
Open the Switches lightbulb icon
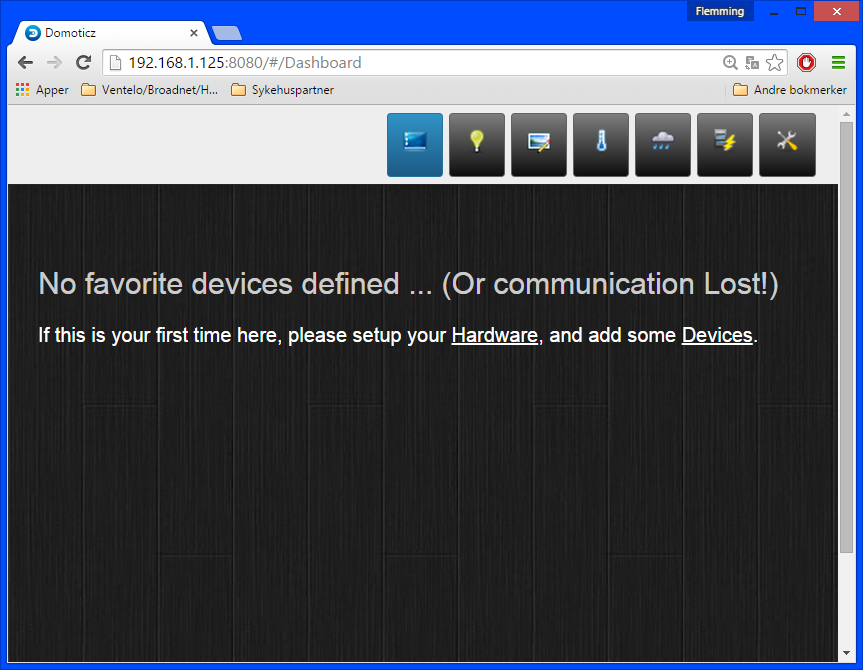477,145
